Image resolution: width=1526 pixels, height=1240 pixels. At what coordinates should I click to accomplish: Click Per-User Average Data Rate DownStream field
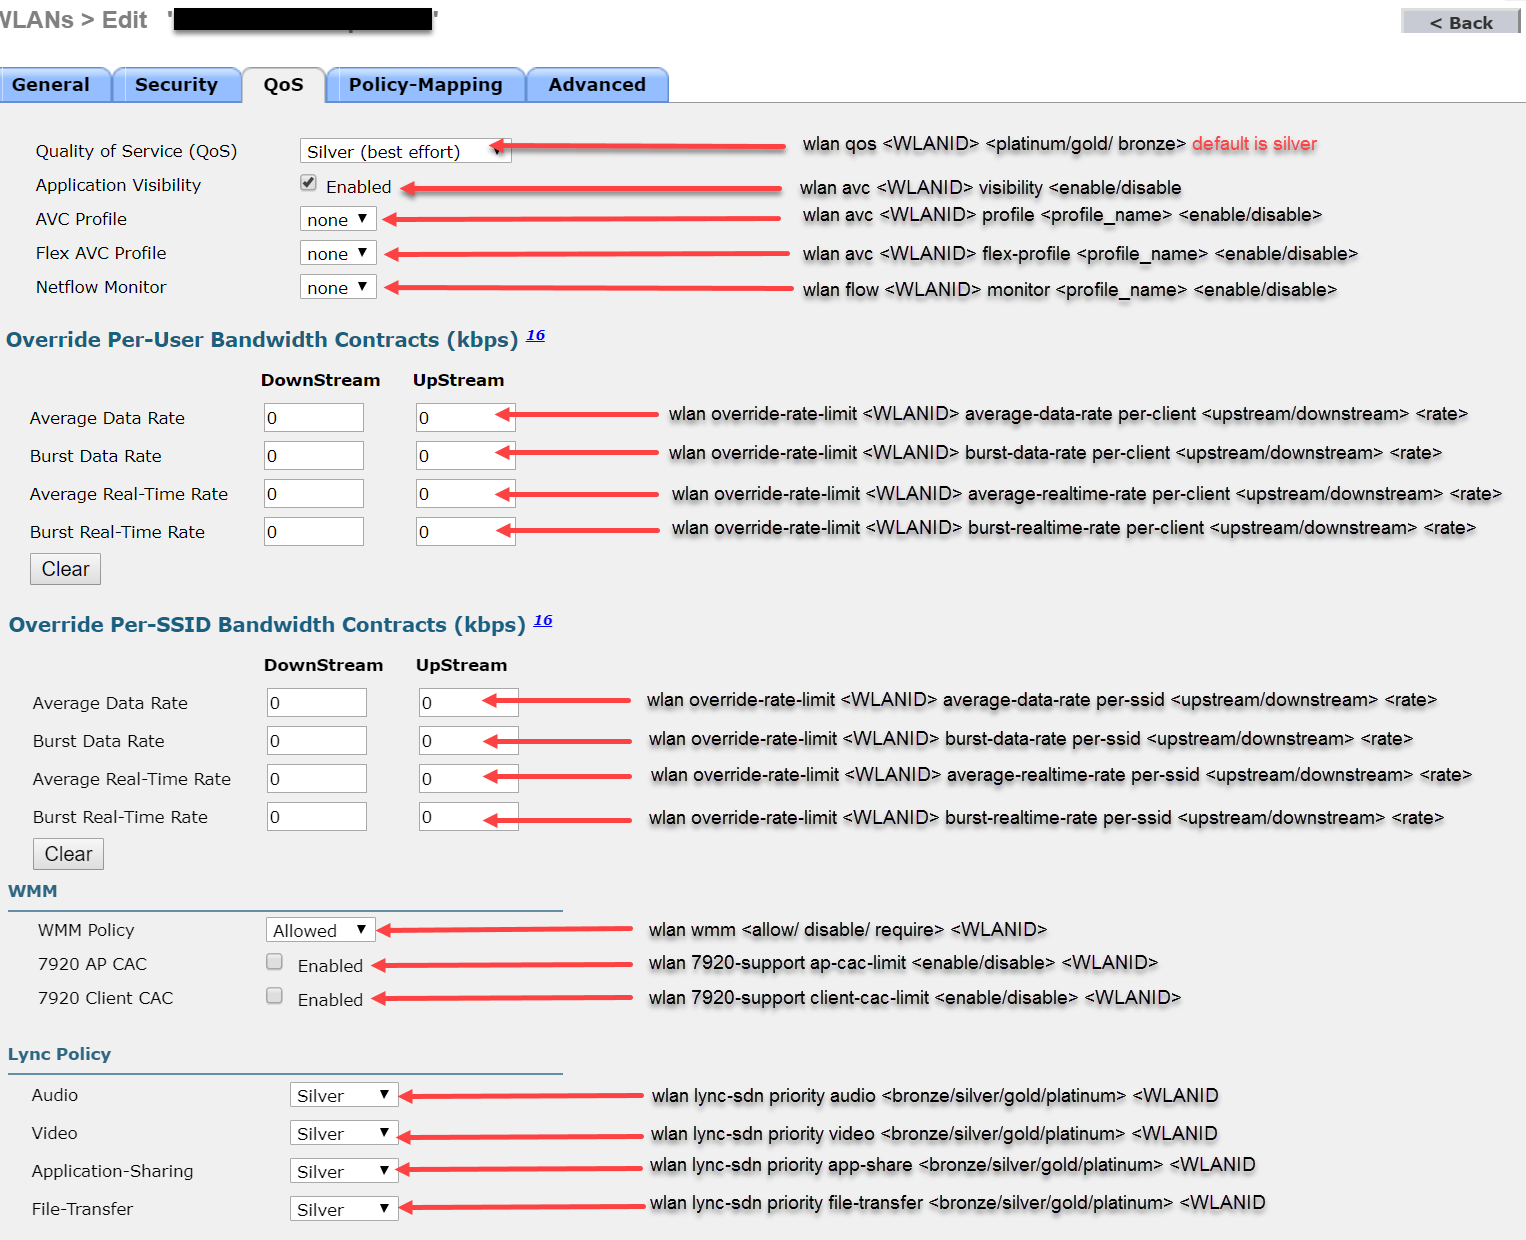click(x=314, y=418)
